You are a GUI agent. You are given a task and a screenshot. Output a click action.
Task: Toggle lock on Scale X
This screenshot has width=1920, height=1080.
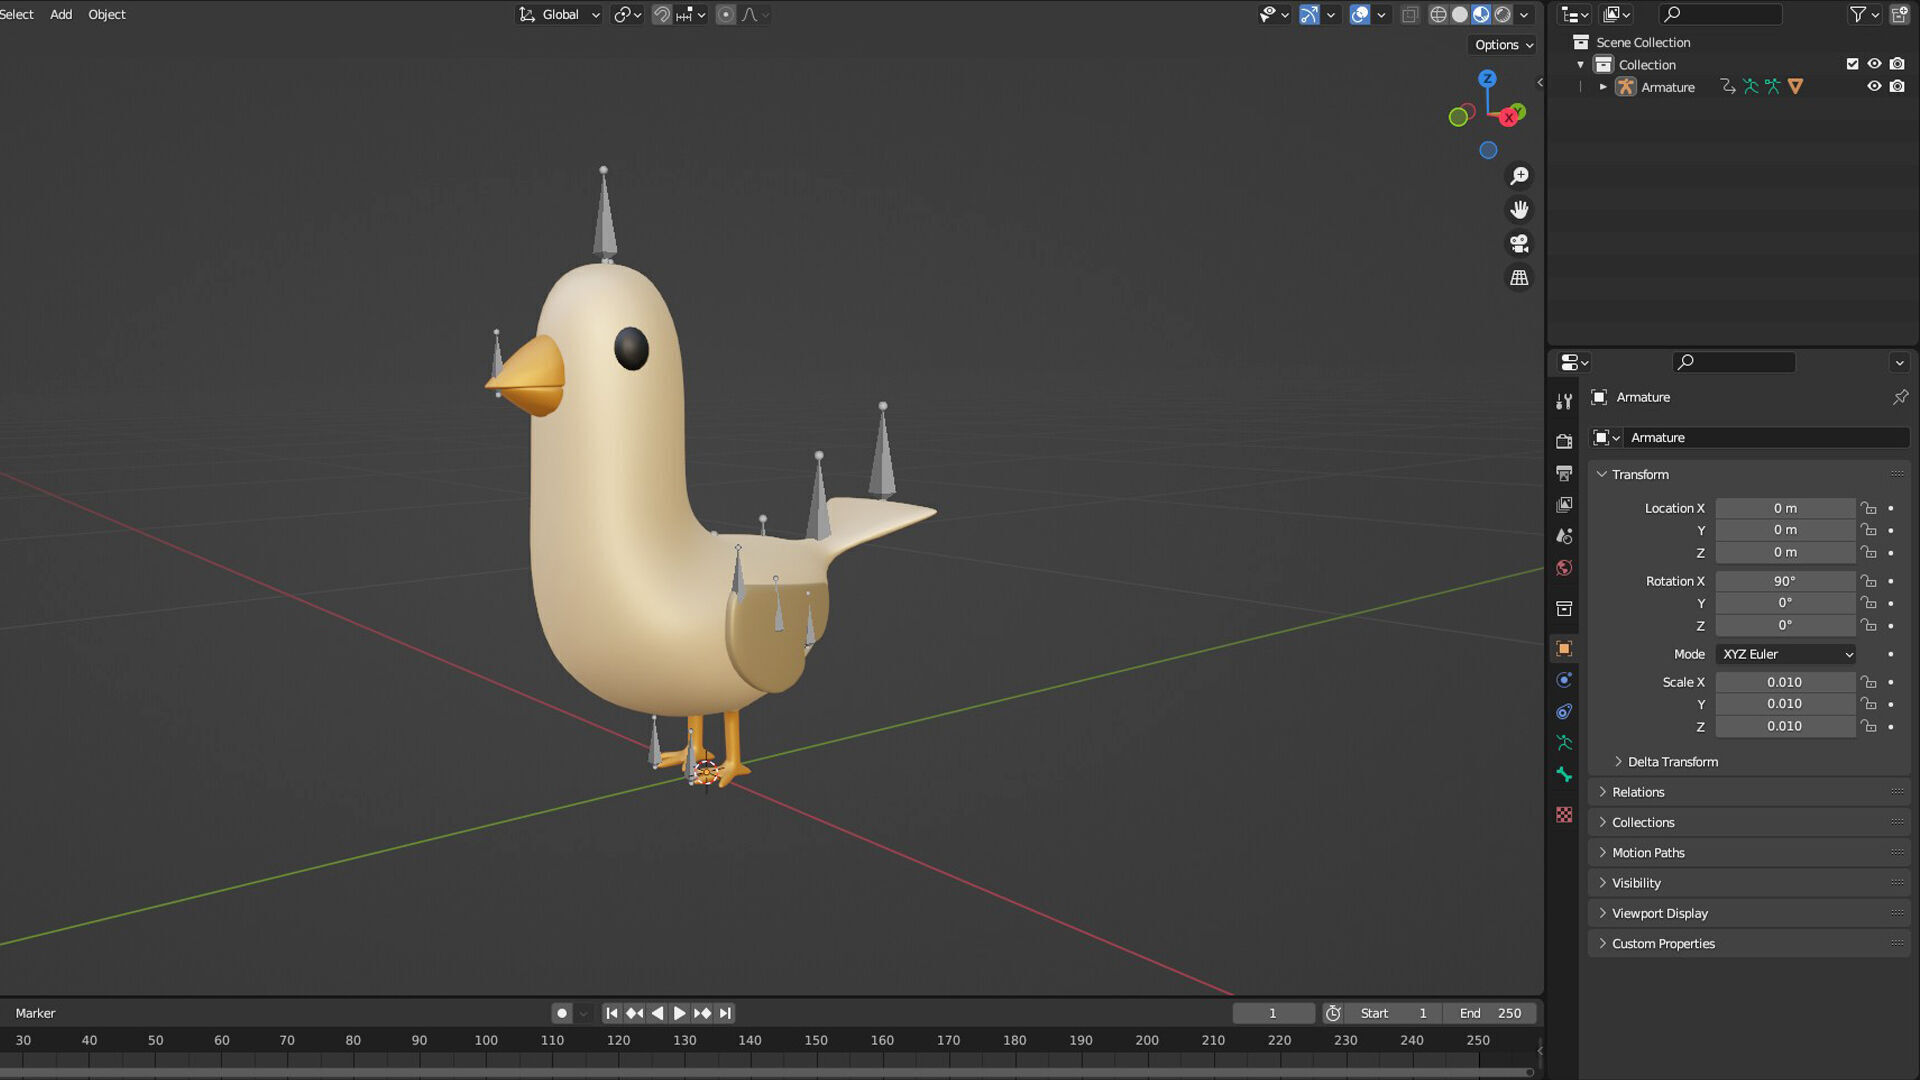tap(1868, 682)
